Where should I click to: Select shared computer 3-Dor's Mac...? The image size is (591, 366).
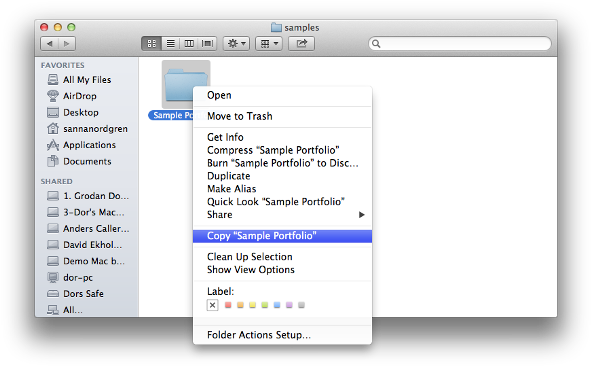click(x=86, y=212)
